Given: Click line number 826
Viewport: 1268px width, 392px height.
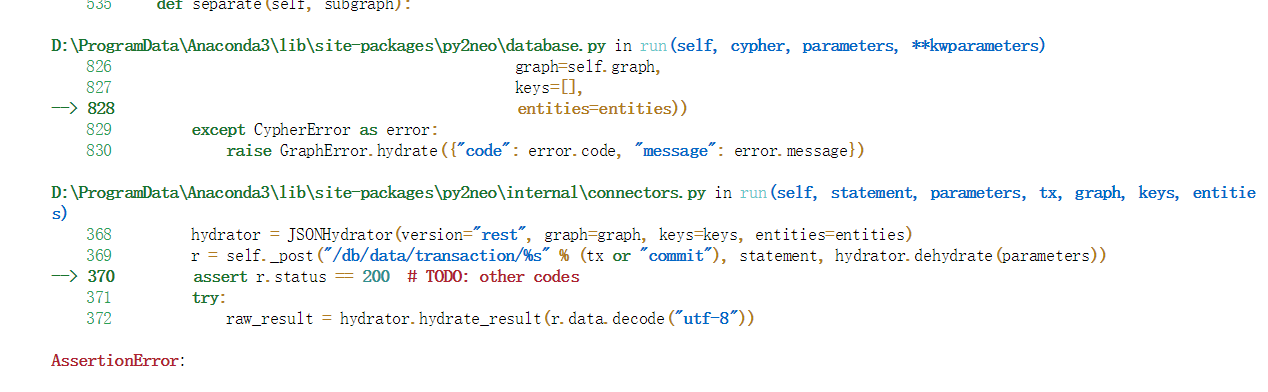Looking at the screenshot, I should pyautogui.click(x=99, y=67).
